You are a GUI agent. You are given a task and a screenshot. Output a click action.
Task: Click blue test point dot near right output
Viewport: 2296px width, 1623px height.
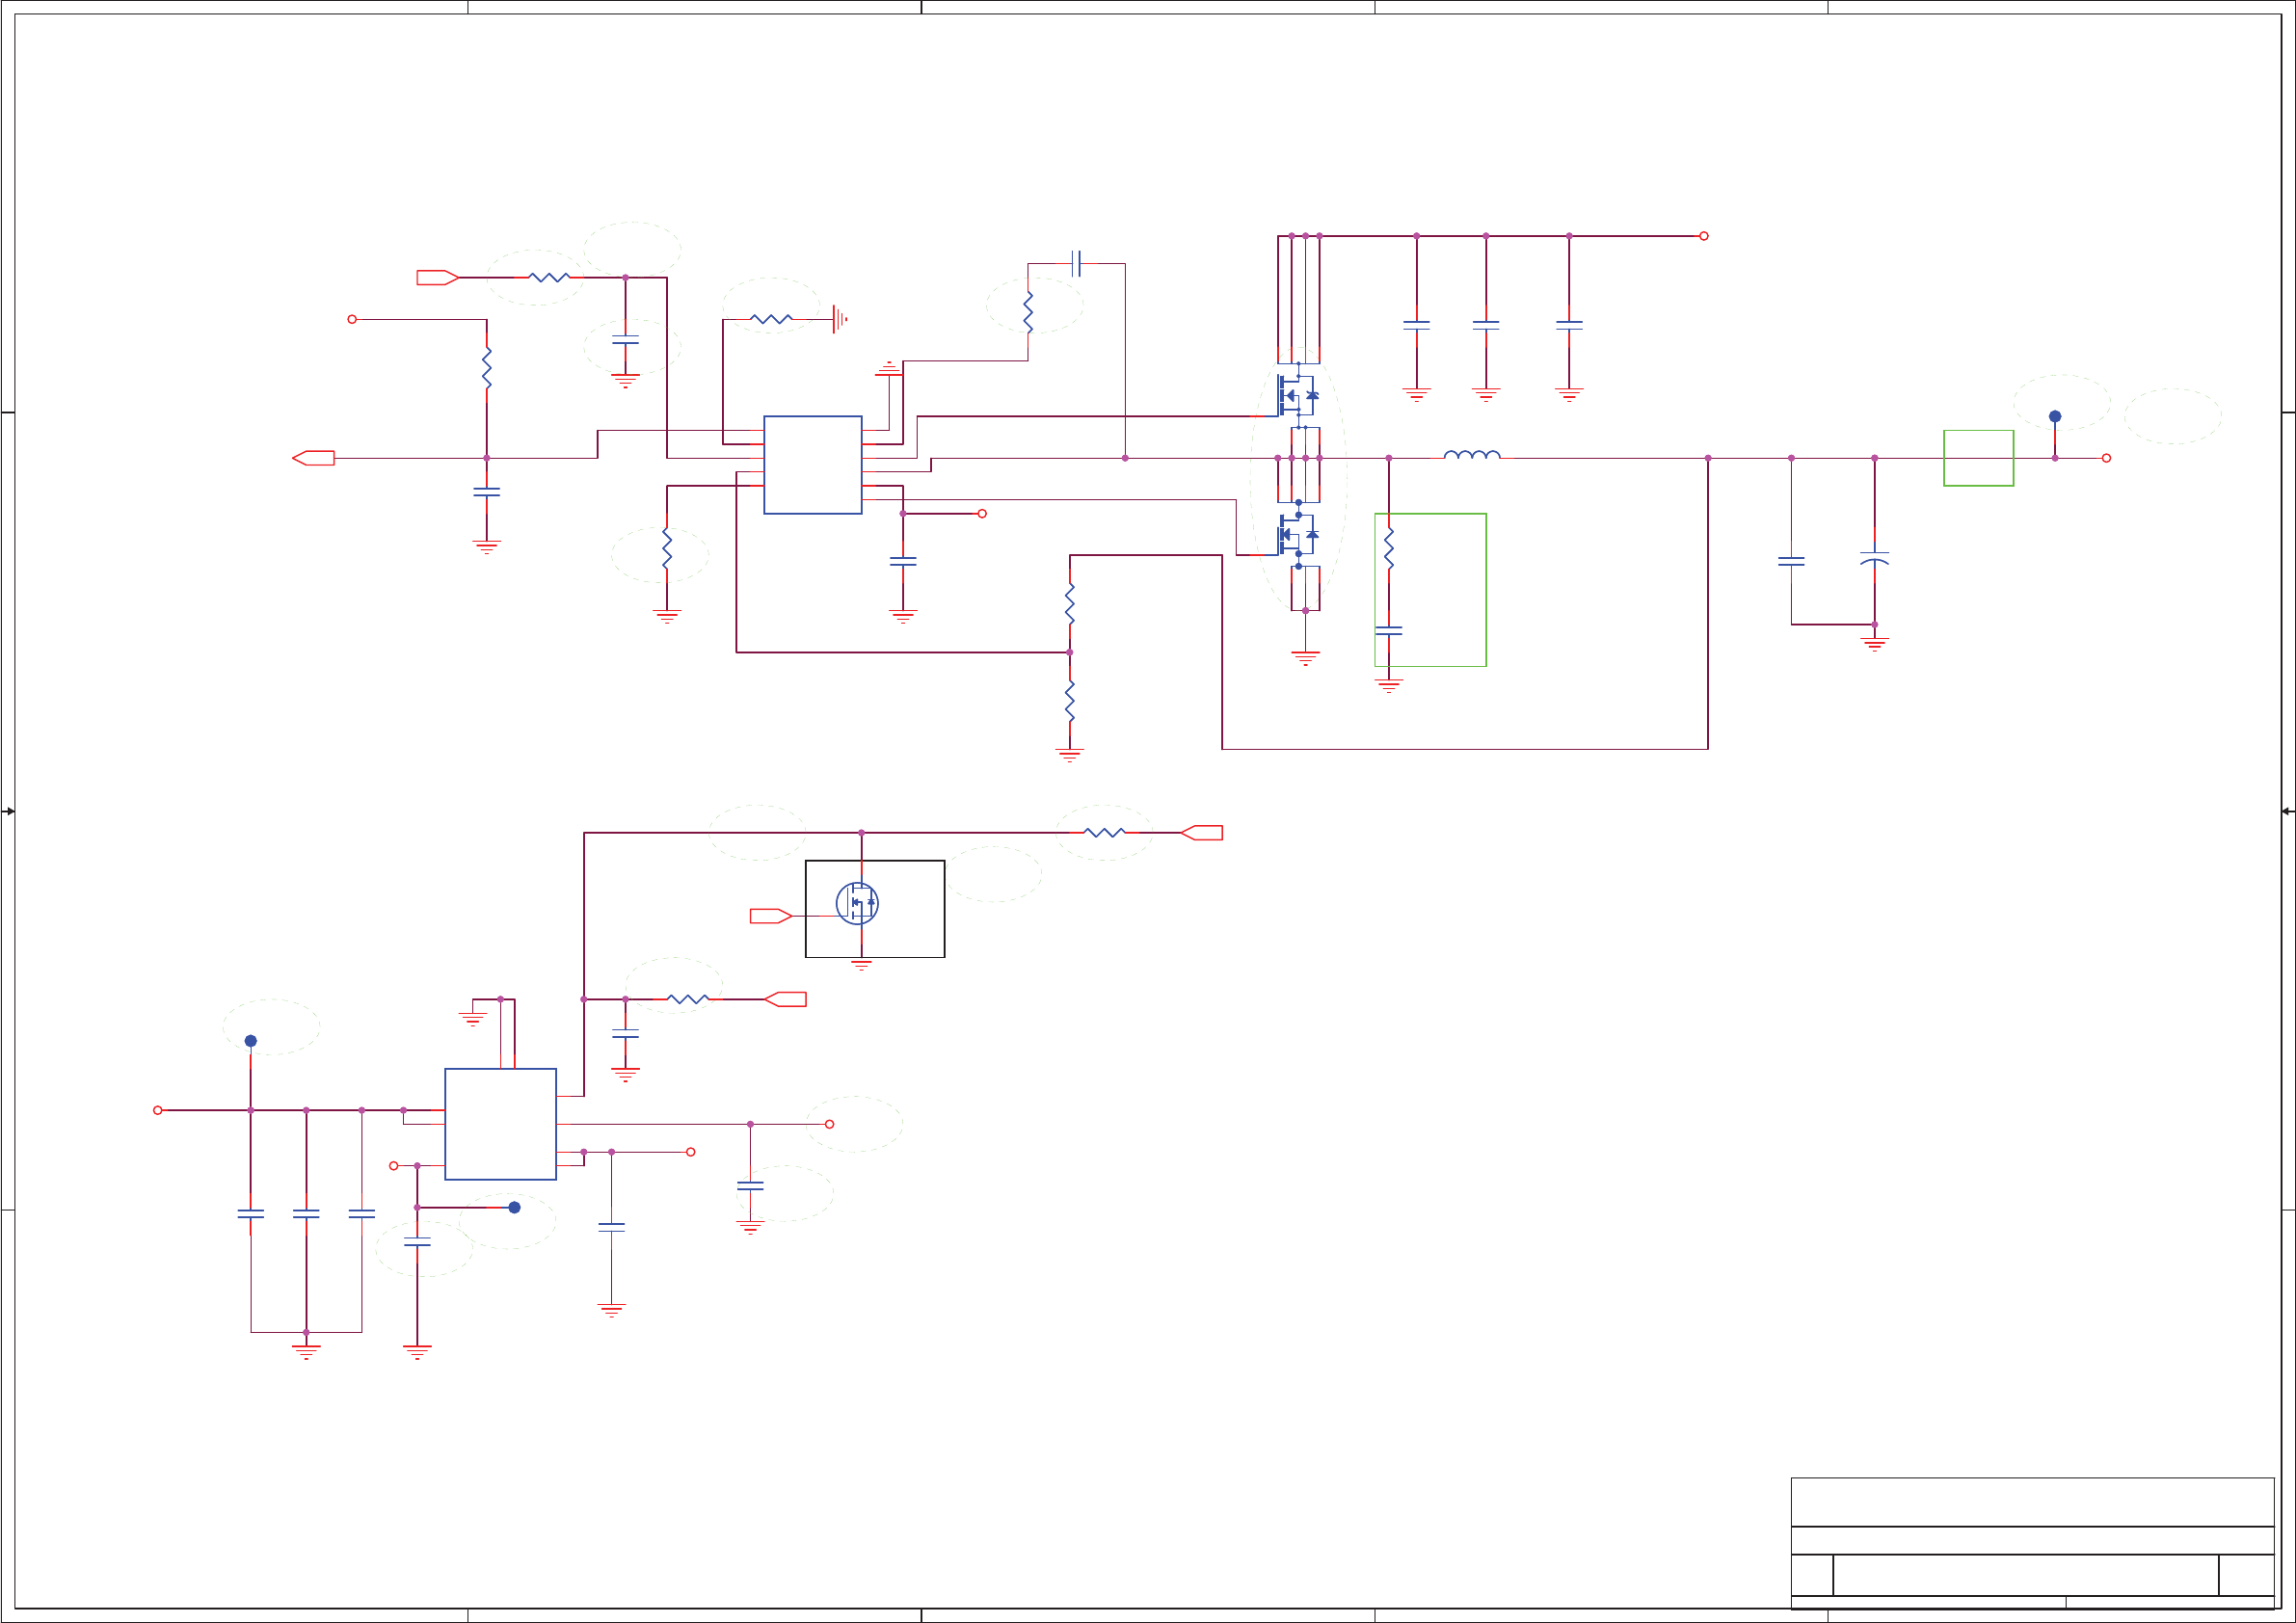point(2055,416)
